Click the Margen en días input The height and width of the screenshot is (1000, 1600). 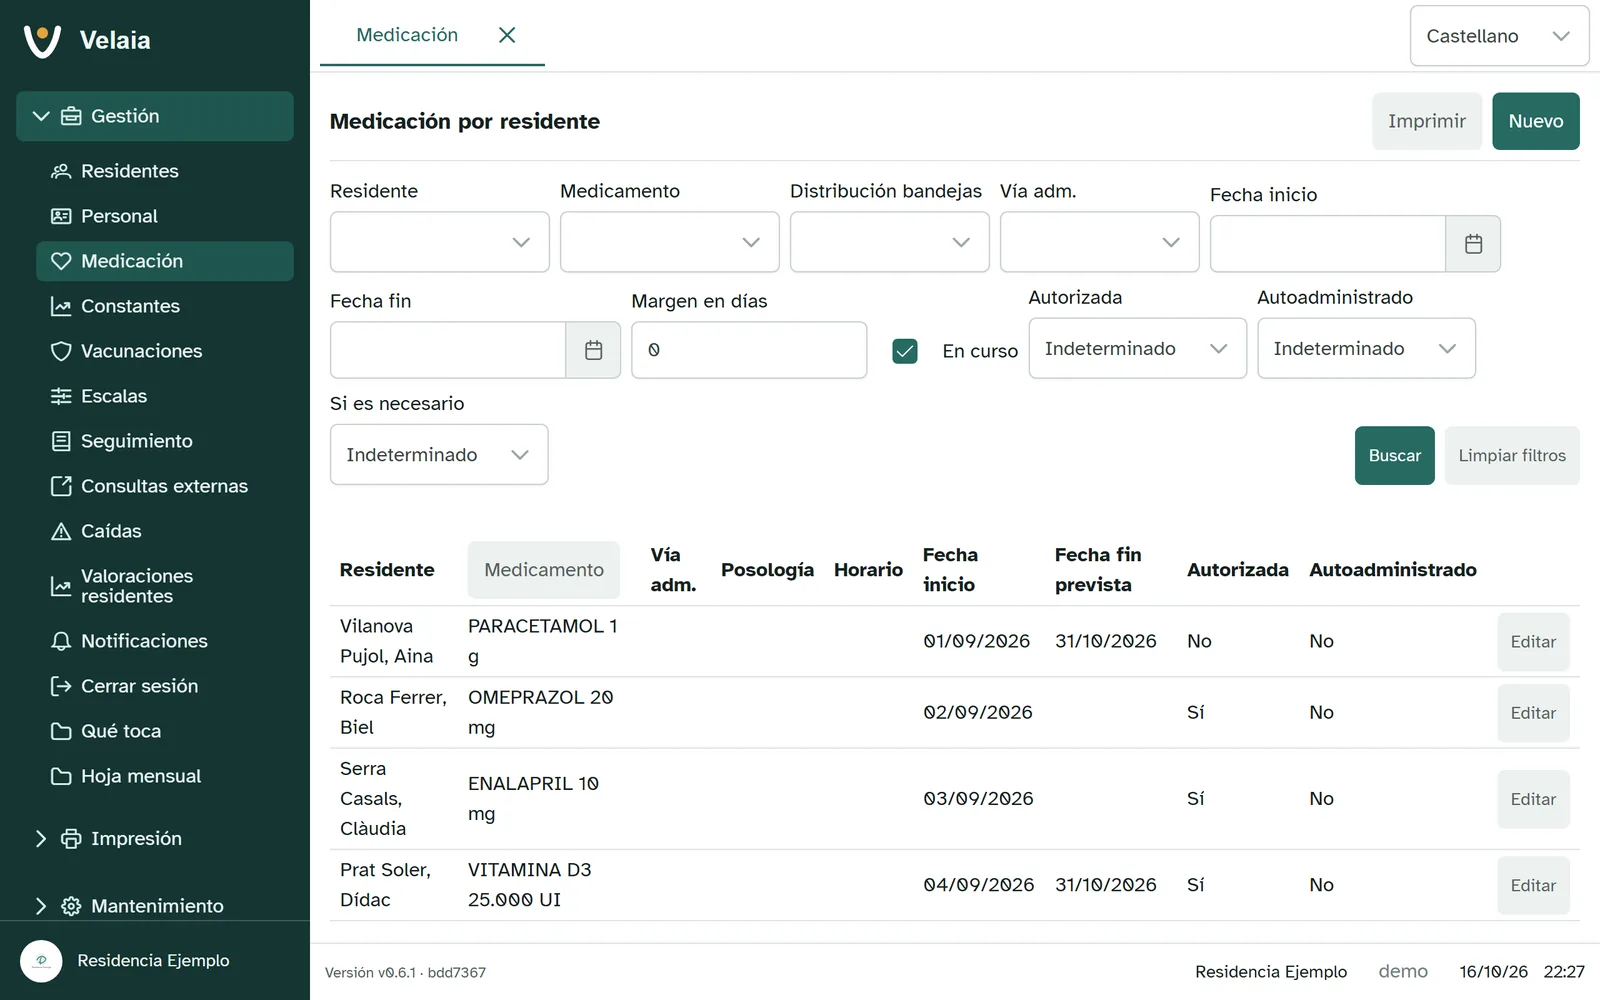coord(749,350)
